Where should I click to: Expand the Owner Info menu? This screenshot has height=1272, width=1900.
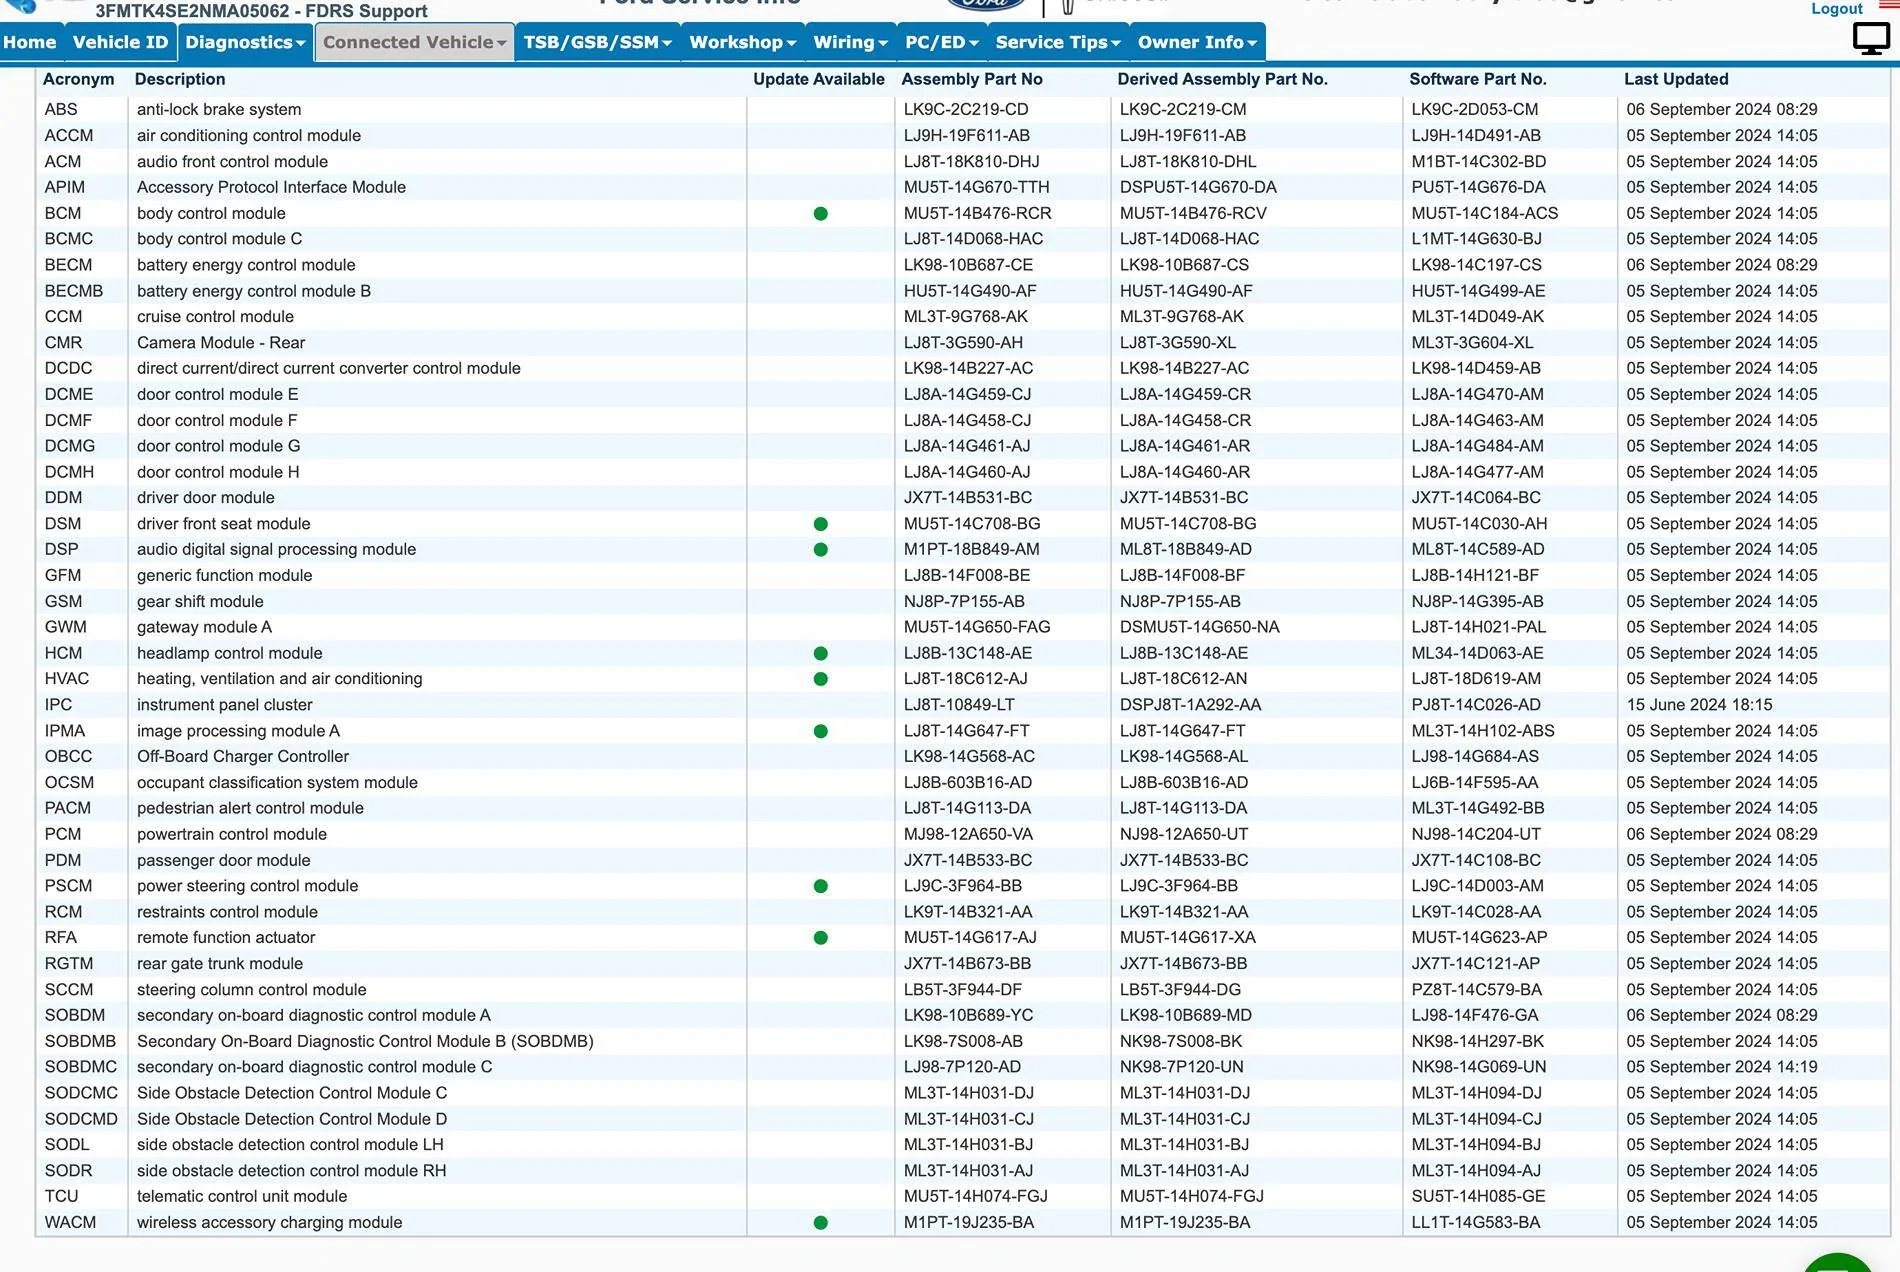pos(1197,42)
